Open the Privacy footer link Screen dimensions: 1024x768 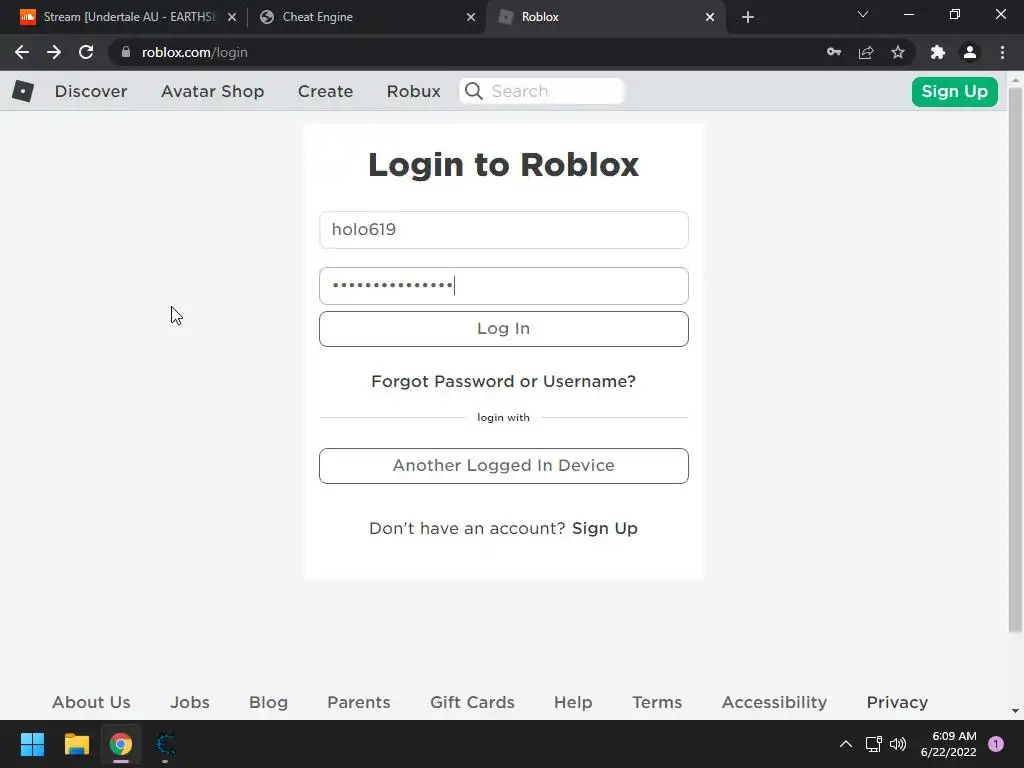(897, 702)
